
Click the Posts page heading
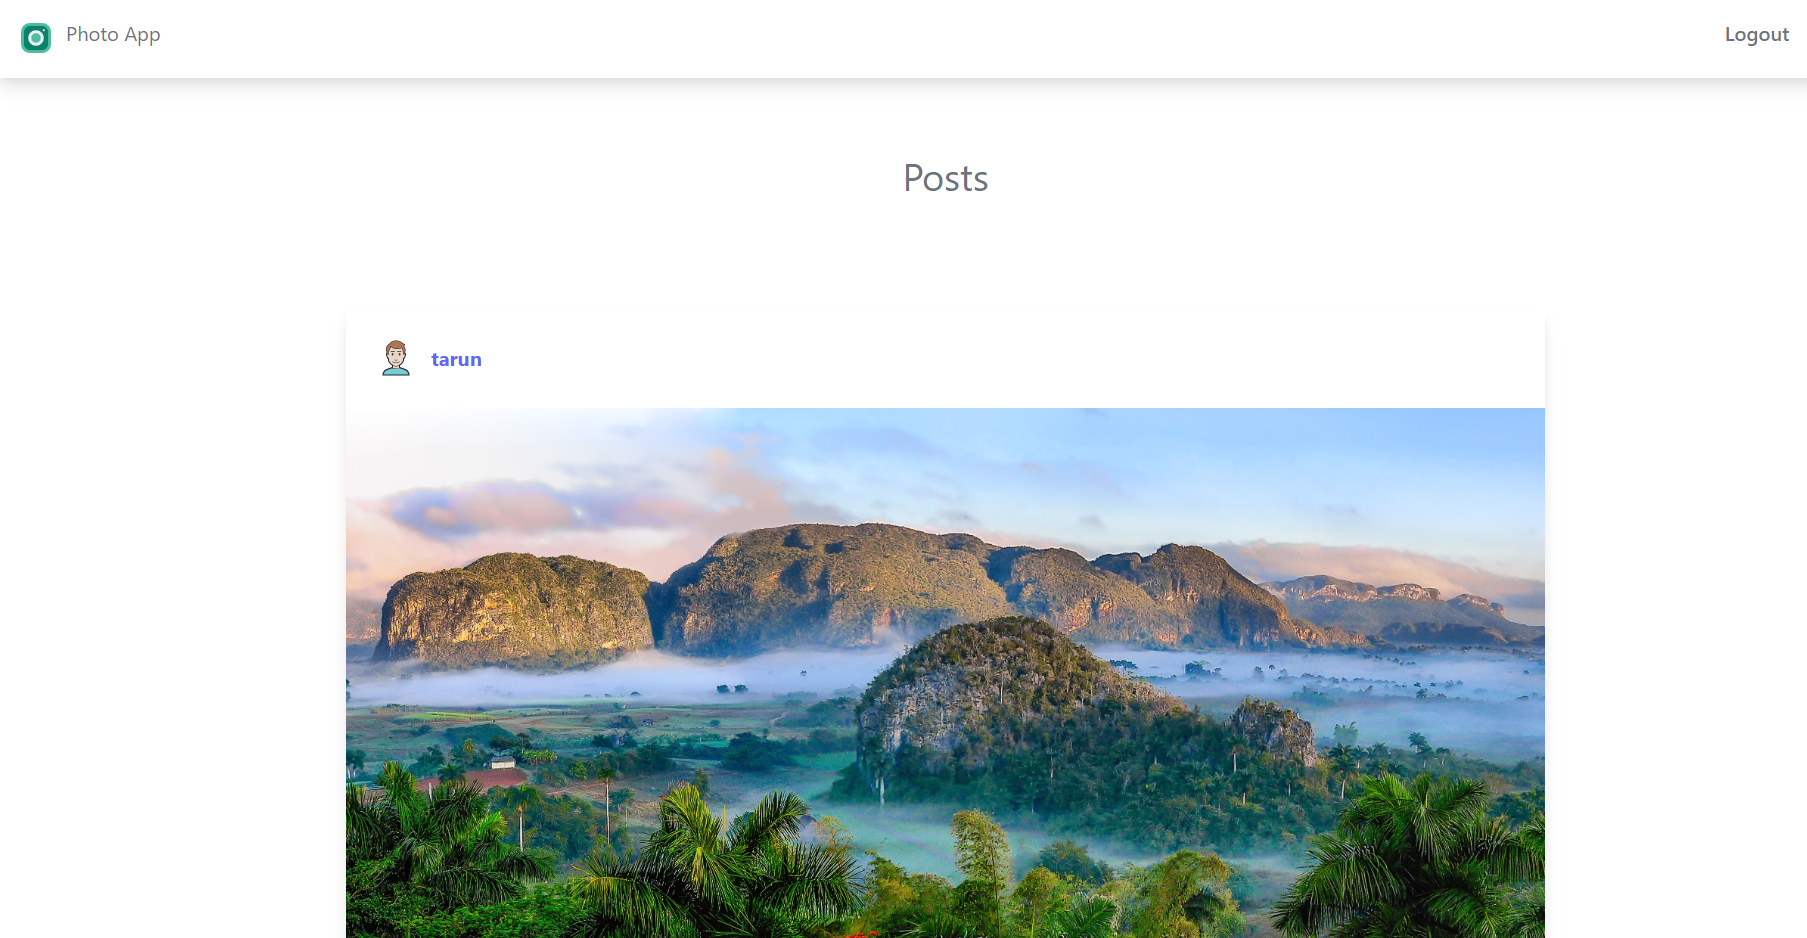point(945,178)
